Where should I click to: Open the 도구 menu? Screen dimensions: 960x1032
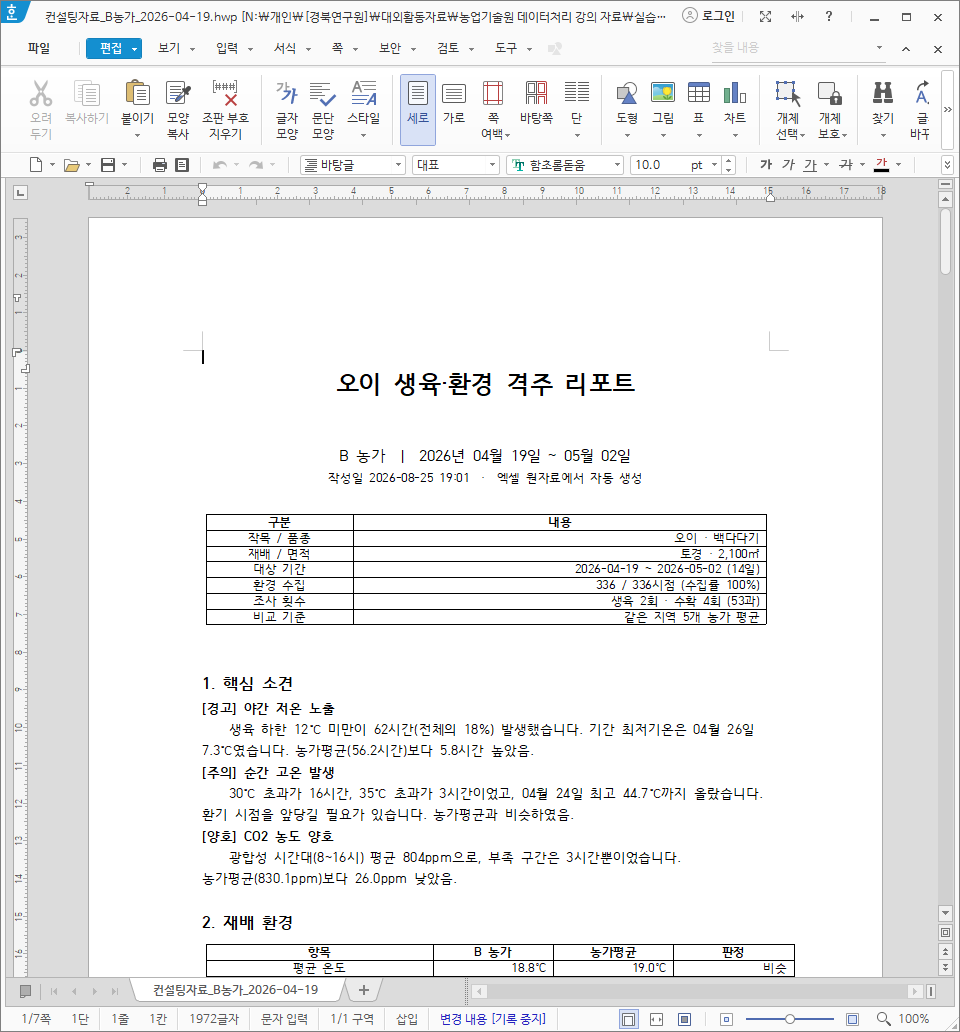click(x=506, y=48)
